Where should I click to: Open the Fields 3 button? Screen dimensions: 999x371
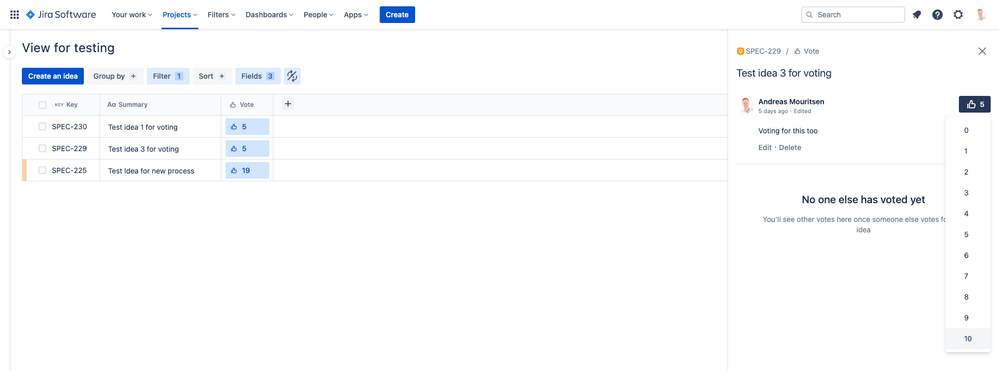pyautogui.click(x=258, y=76)
